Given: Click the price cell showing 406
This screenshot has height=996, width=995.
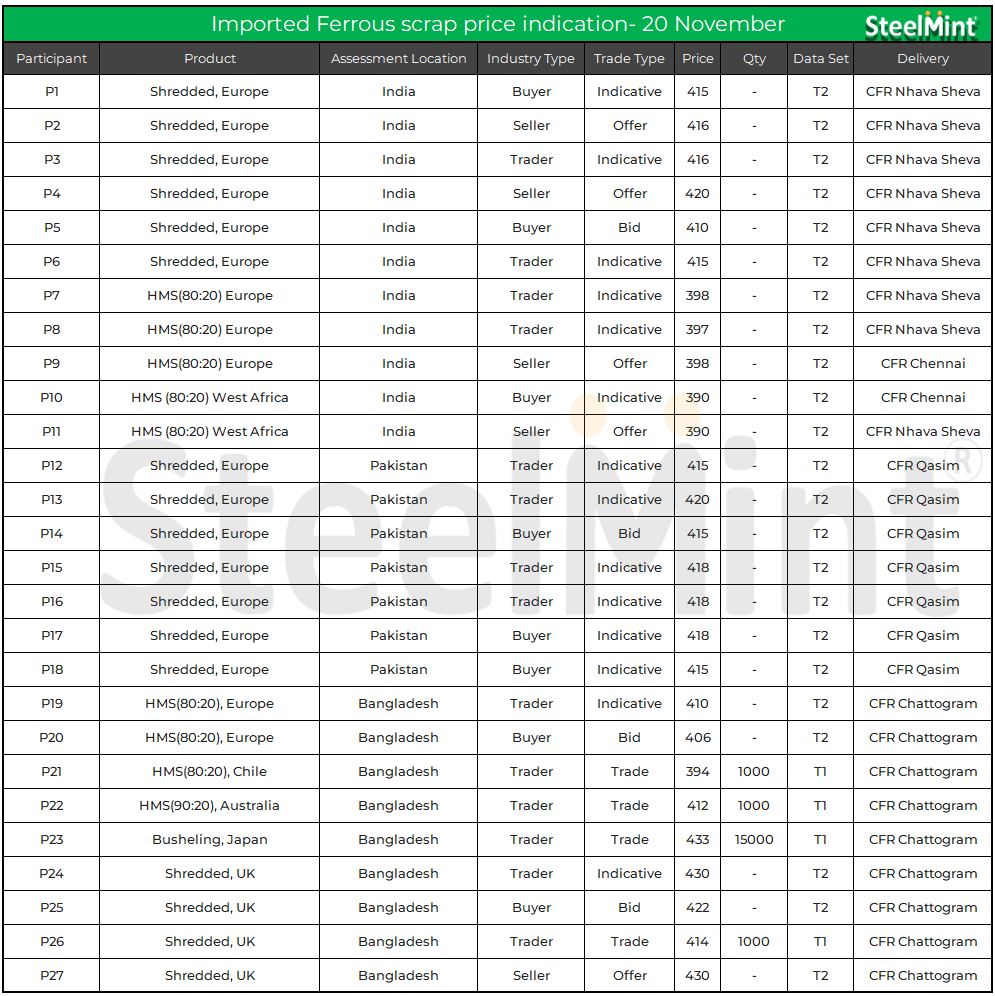Looking at the screenshot, I should pyautogui.click(x=698, y=738).
